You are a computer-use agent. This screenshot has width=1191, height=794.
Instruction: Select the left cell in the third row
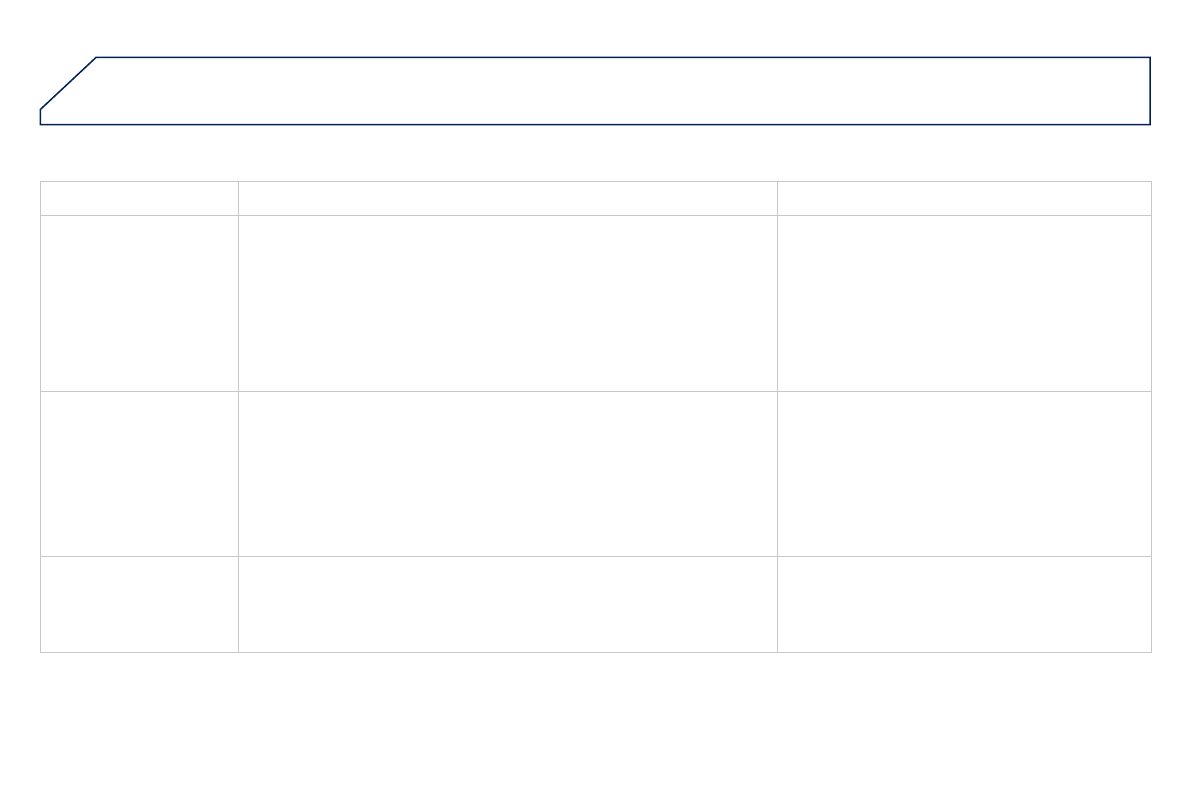click(139, 474)
